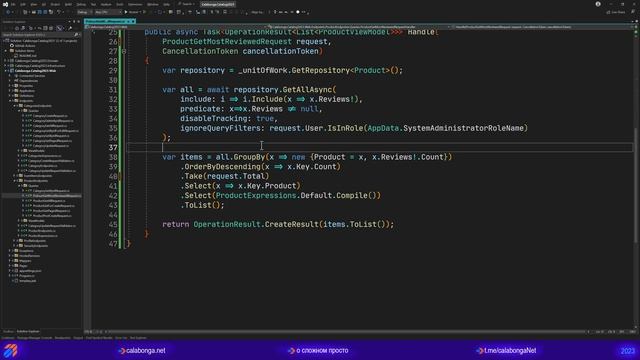Collapse the method outline at line 27
The width and height of the screenshot is (640, 360).
(124, 51)
